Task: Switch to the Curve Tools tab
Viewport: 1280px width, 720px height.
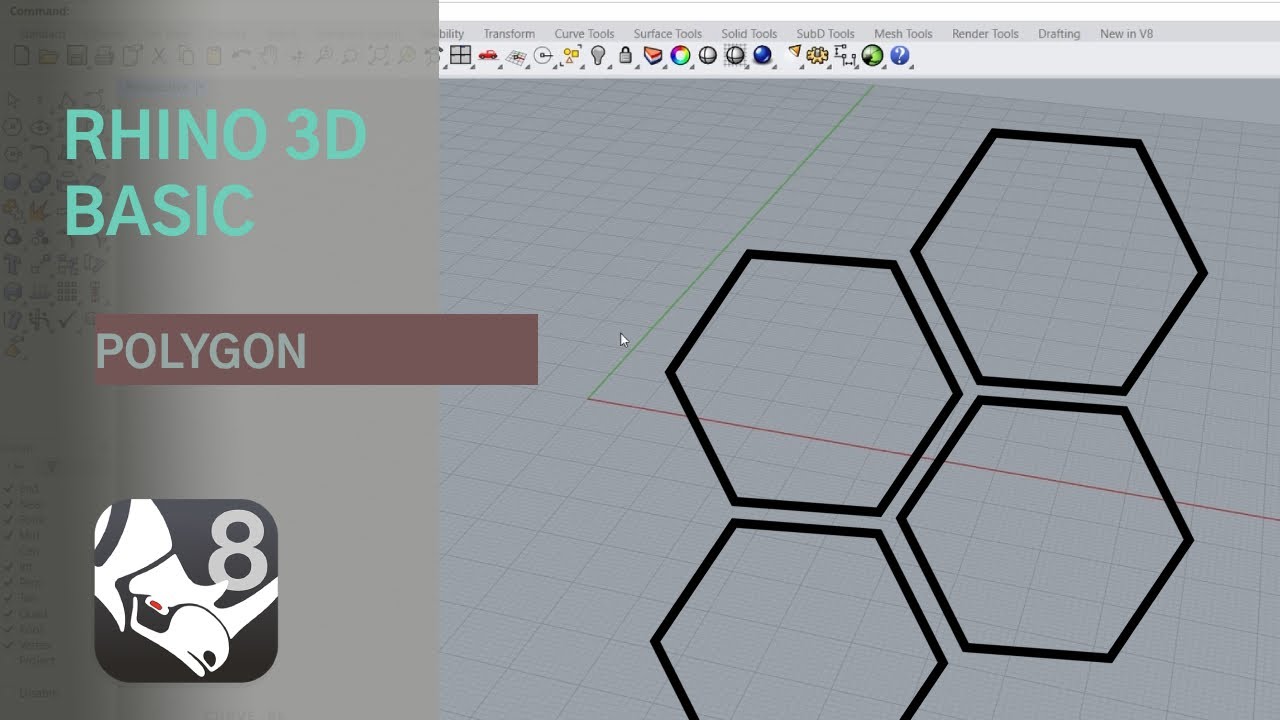Action: point(584,34)
